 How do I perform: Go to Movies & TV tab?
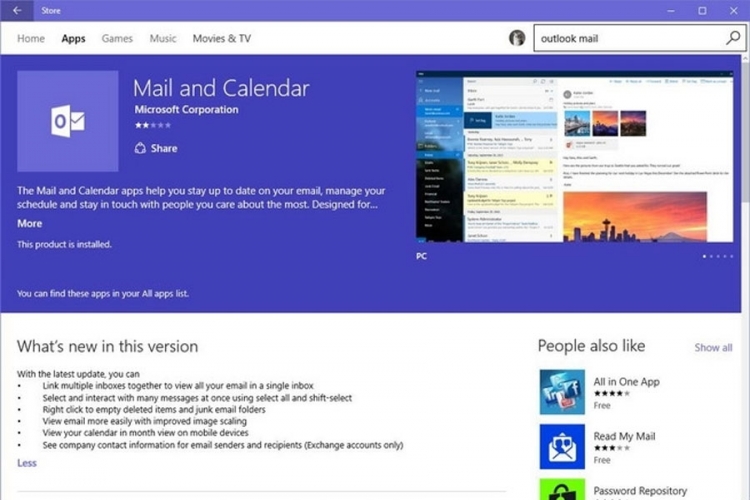221,38
